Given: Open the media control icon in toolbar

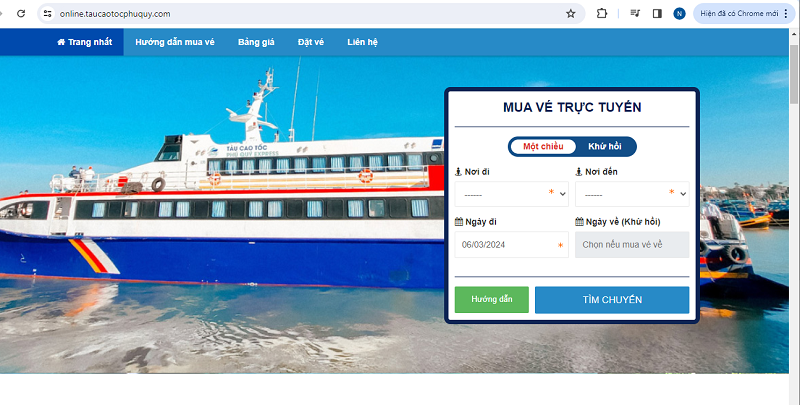Looking at the screenshot, I should 635,14.
